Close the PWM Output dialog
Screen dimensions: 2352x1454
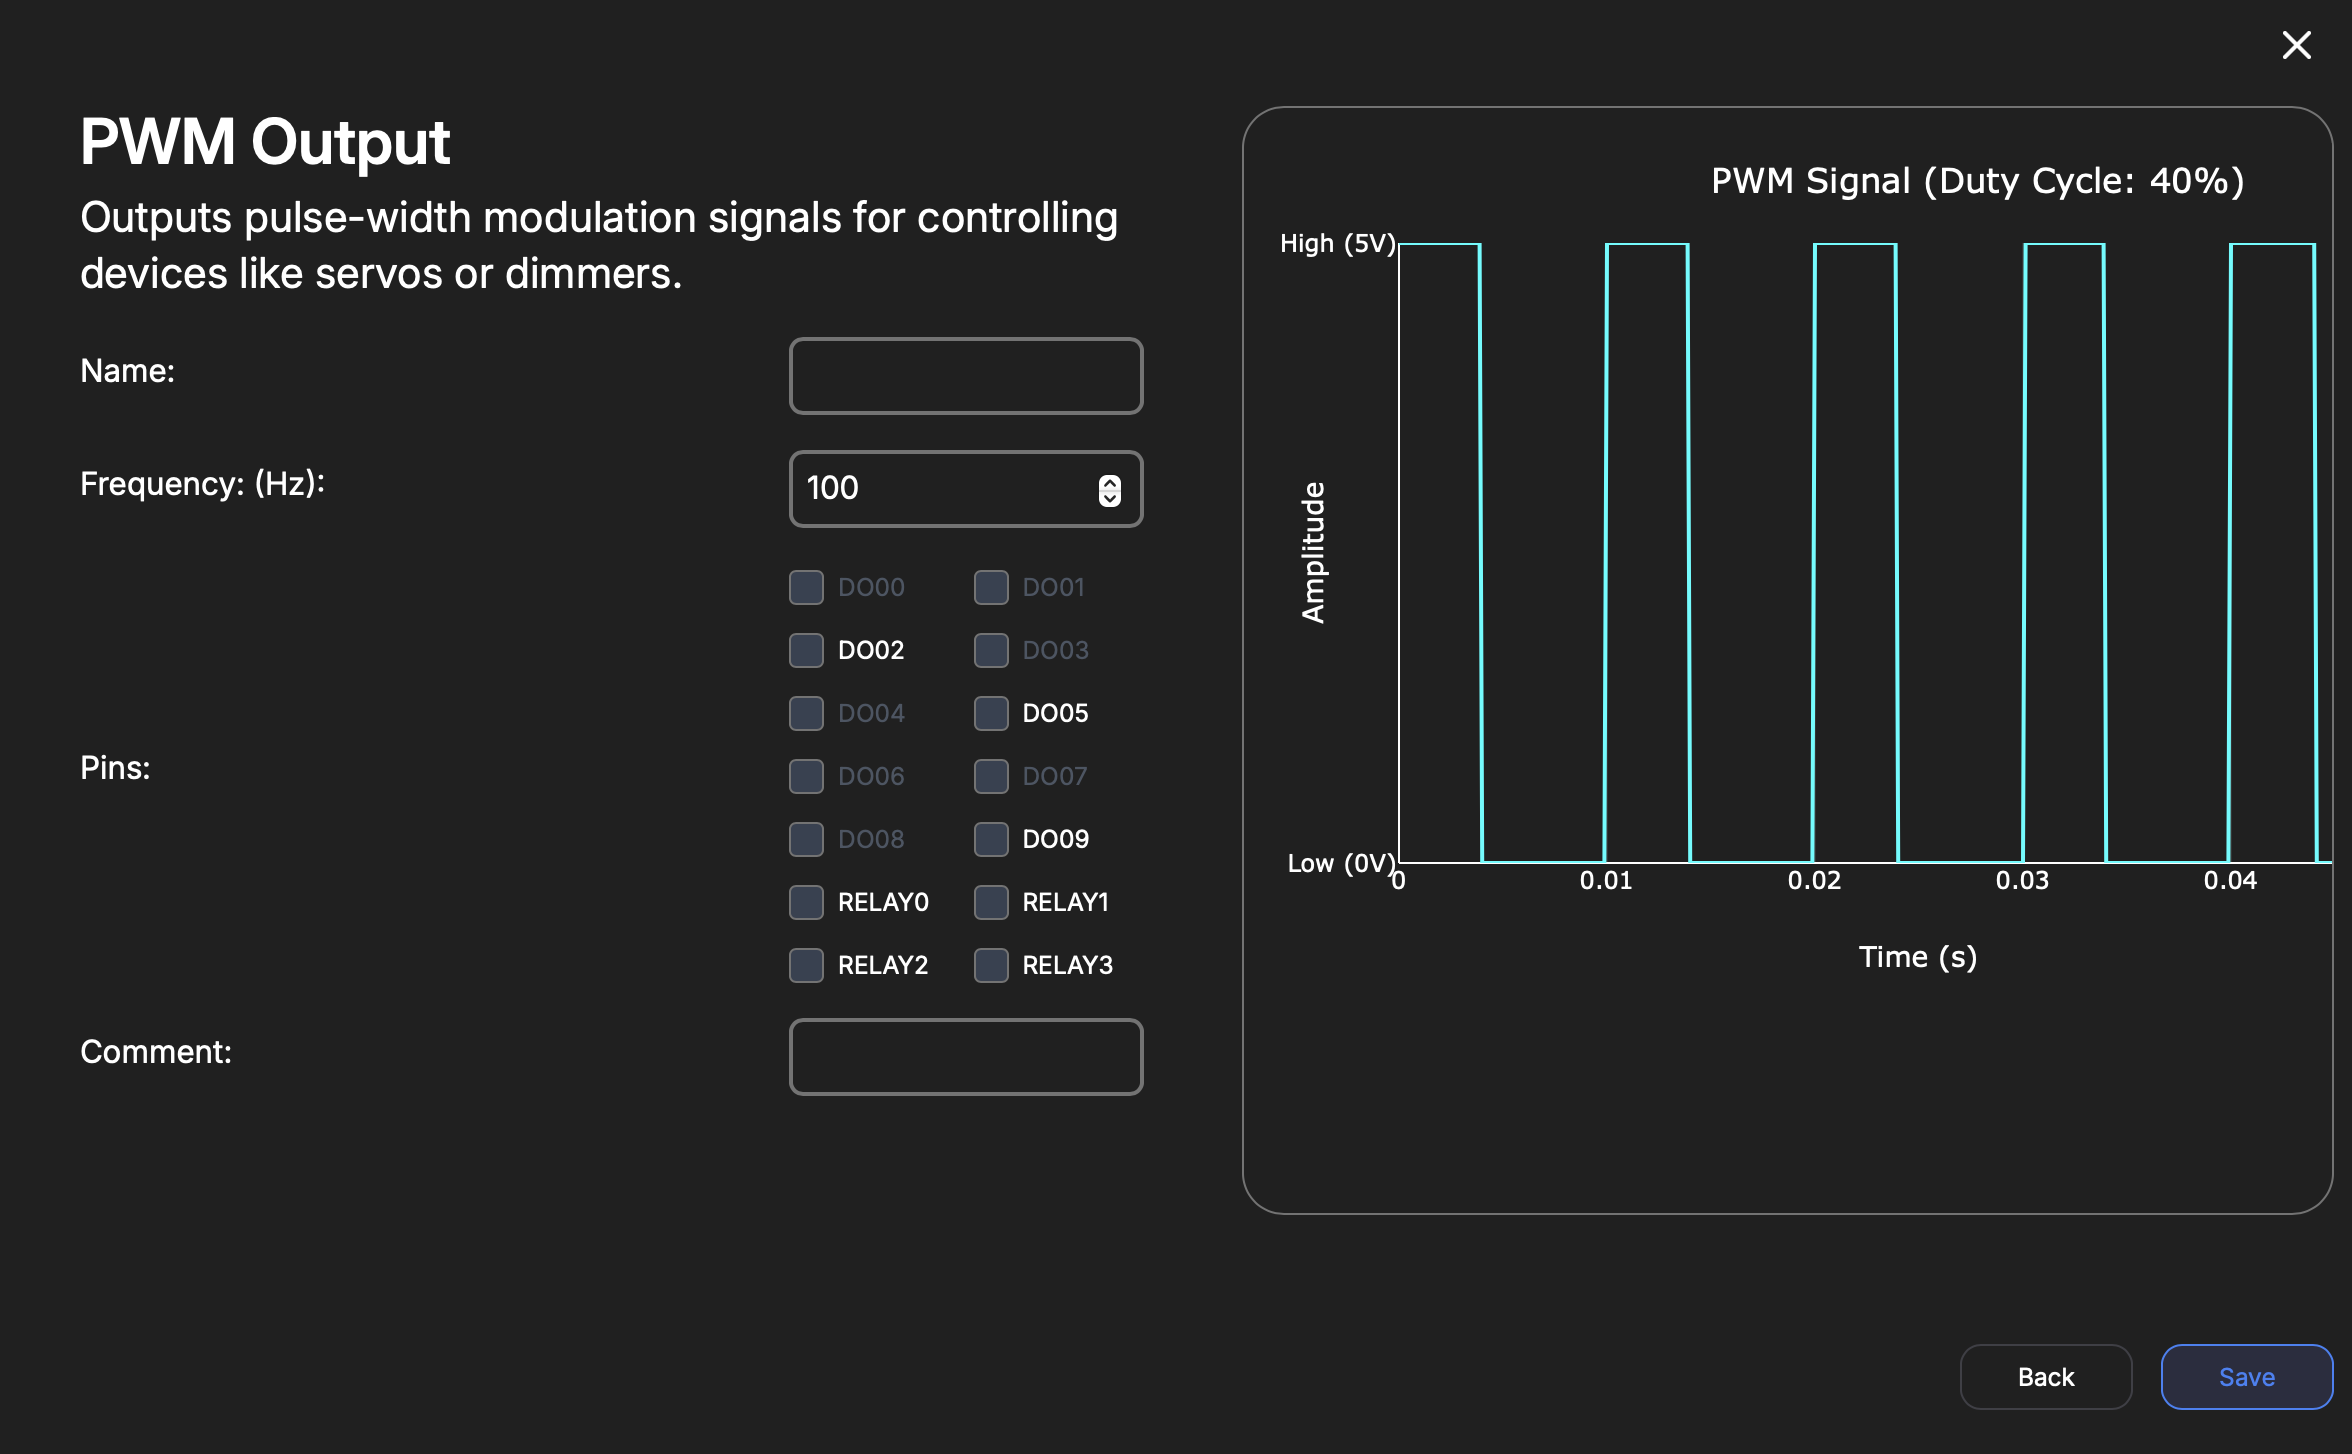(x=2296, y=45)
